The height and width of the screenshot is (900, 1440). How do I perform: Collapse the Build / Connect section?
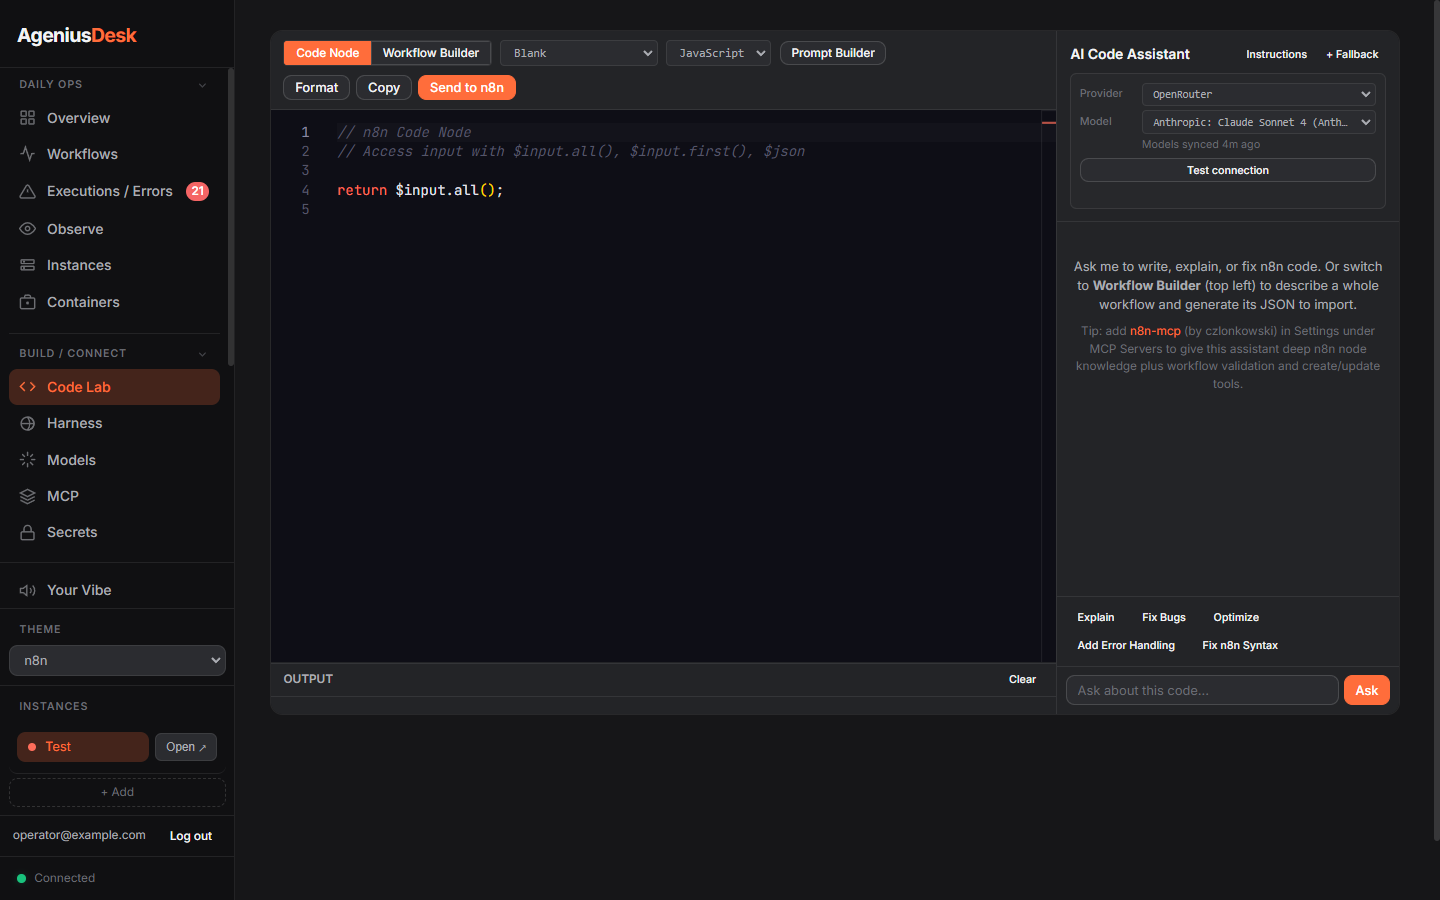click(202, 354)
